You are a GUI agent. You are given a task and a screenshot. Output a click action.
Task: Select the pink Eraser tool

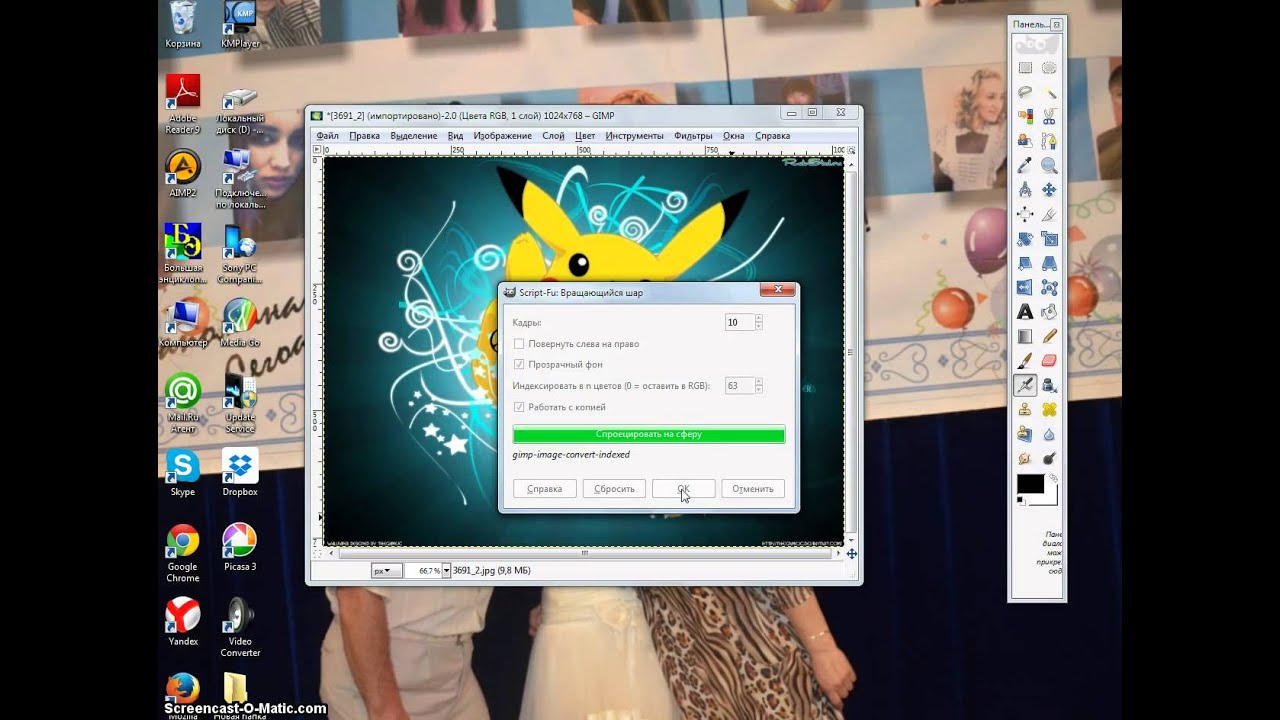pos(1049,360)
